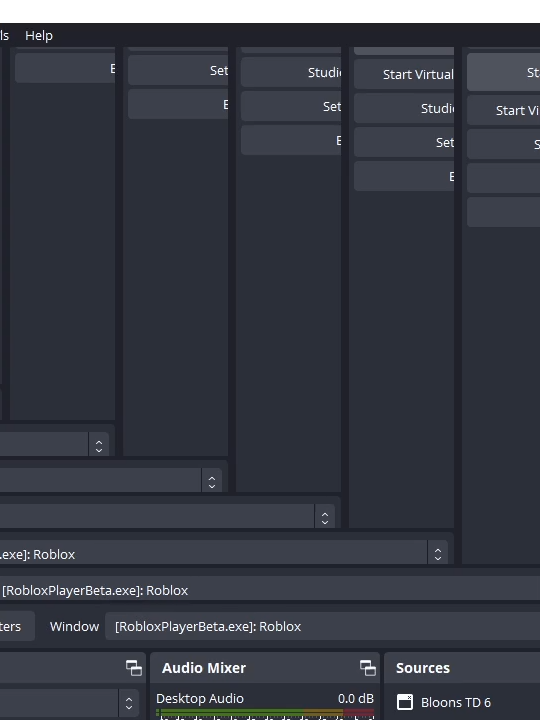Viewport: 540px width, 720px height.
Task: Click the highlighted St button
Action: [504, 72]
